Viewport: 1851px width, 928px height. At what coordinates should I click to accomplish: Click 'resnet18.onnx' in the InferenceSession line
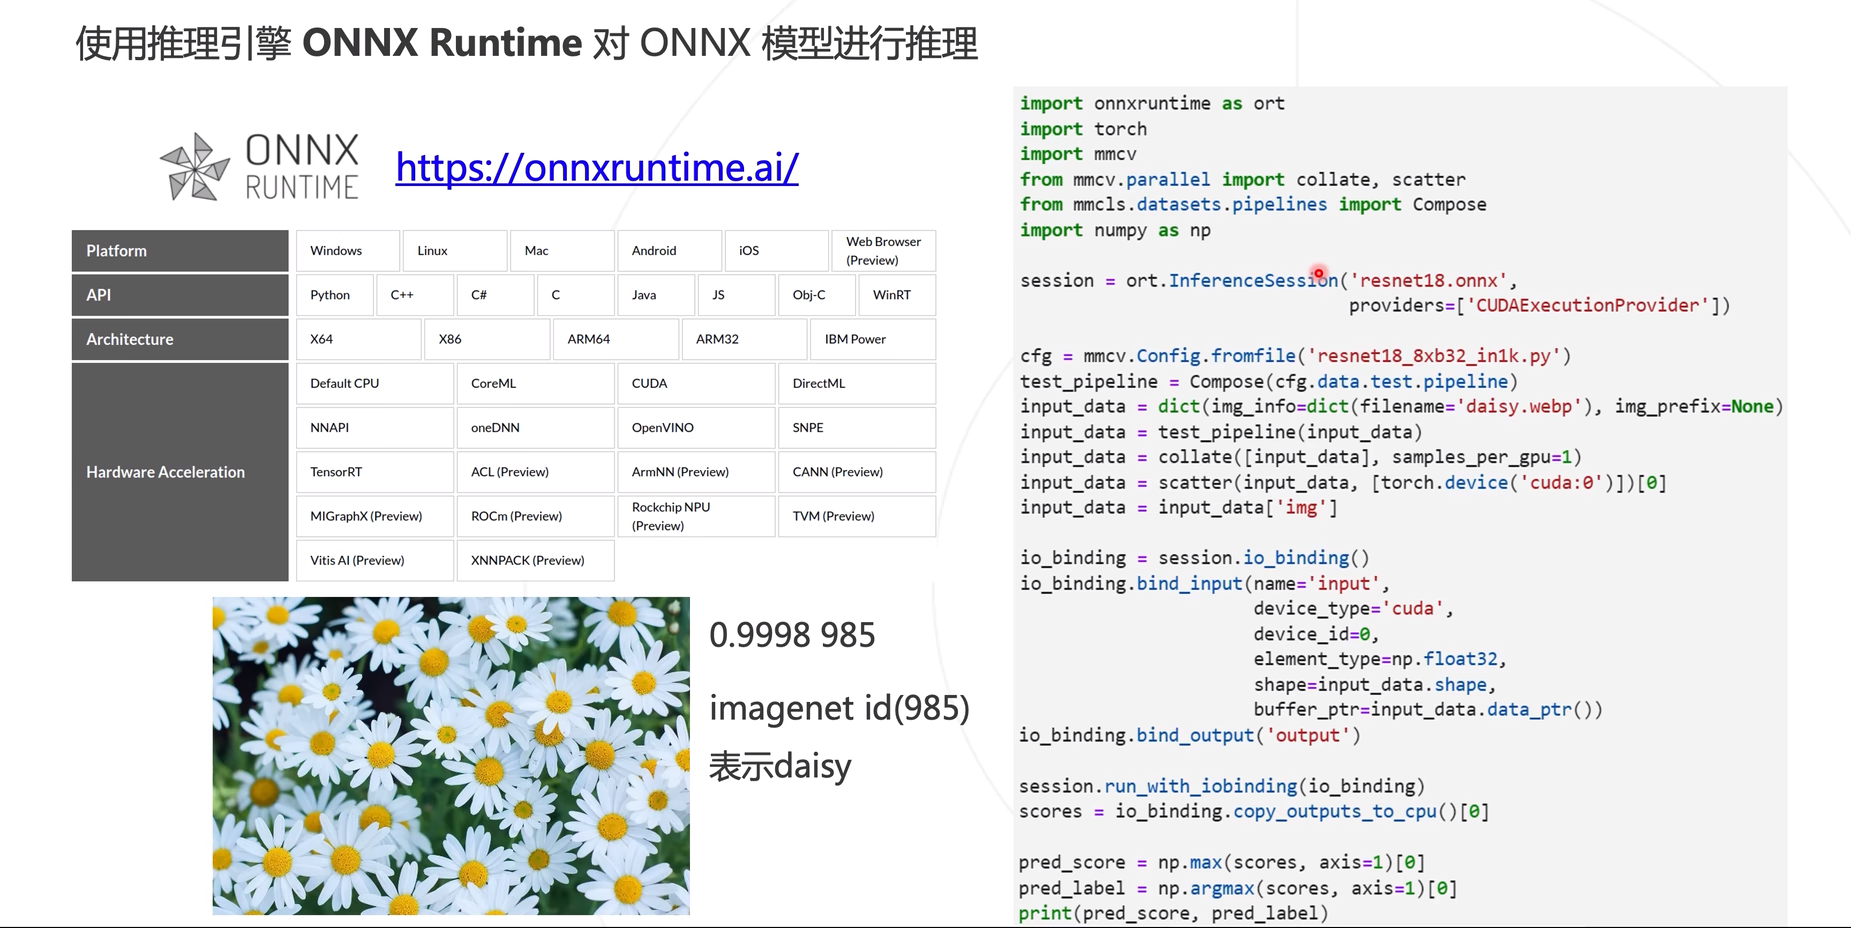pos(1428,281)
